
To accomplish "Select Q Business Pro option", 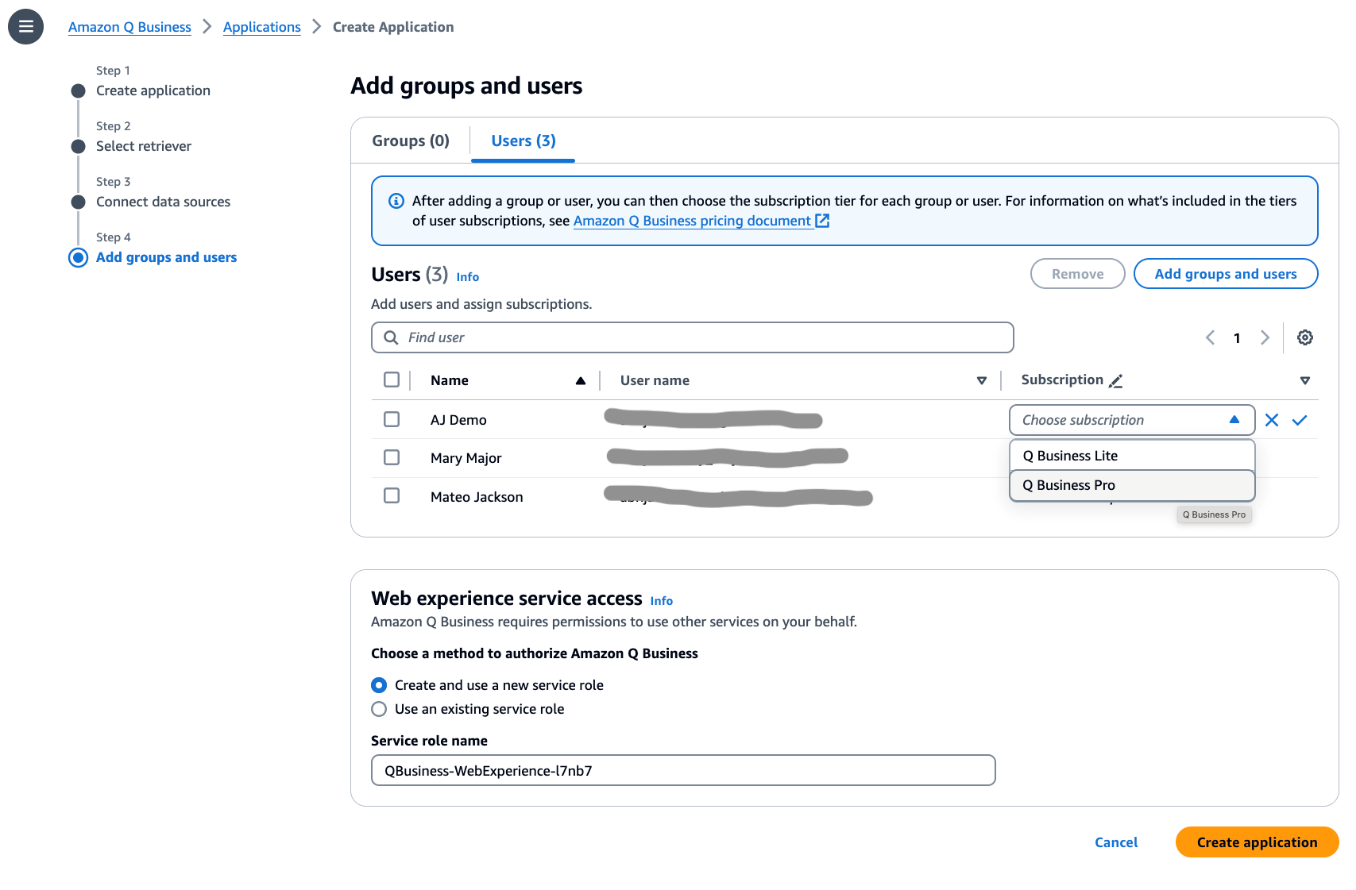I will pyautogui.click(x=1132, y=485).
